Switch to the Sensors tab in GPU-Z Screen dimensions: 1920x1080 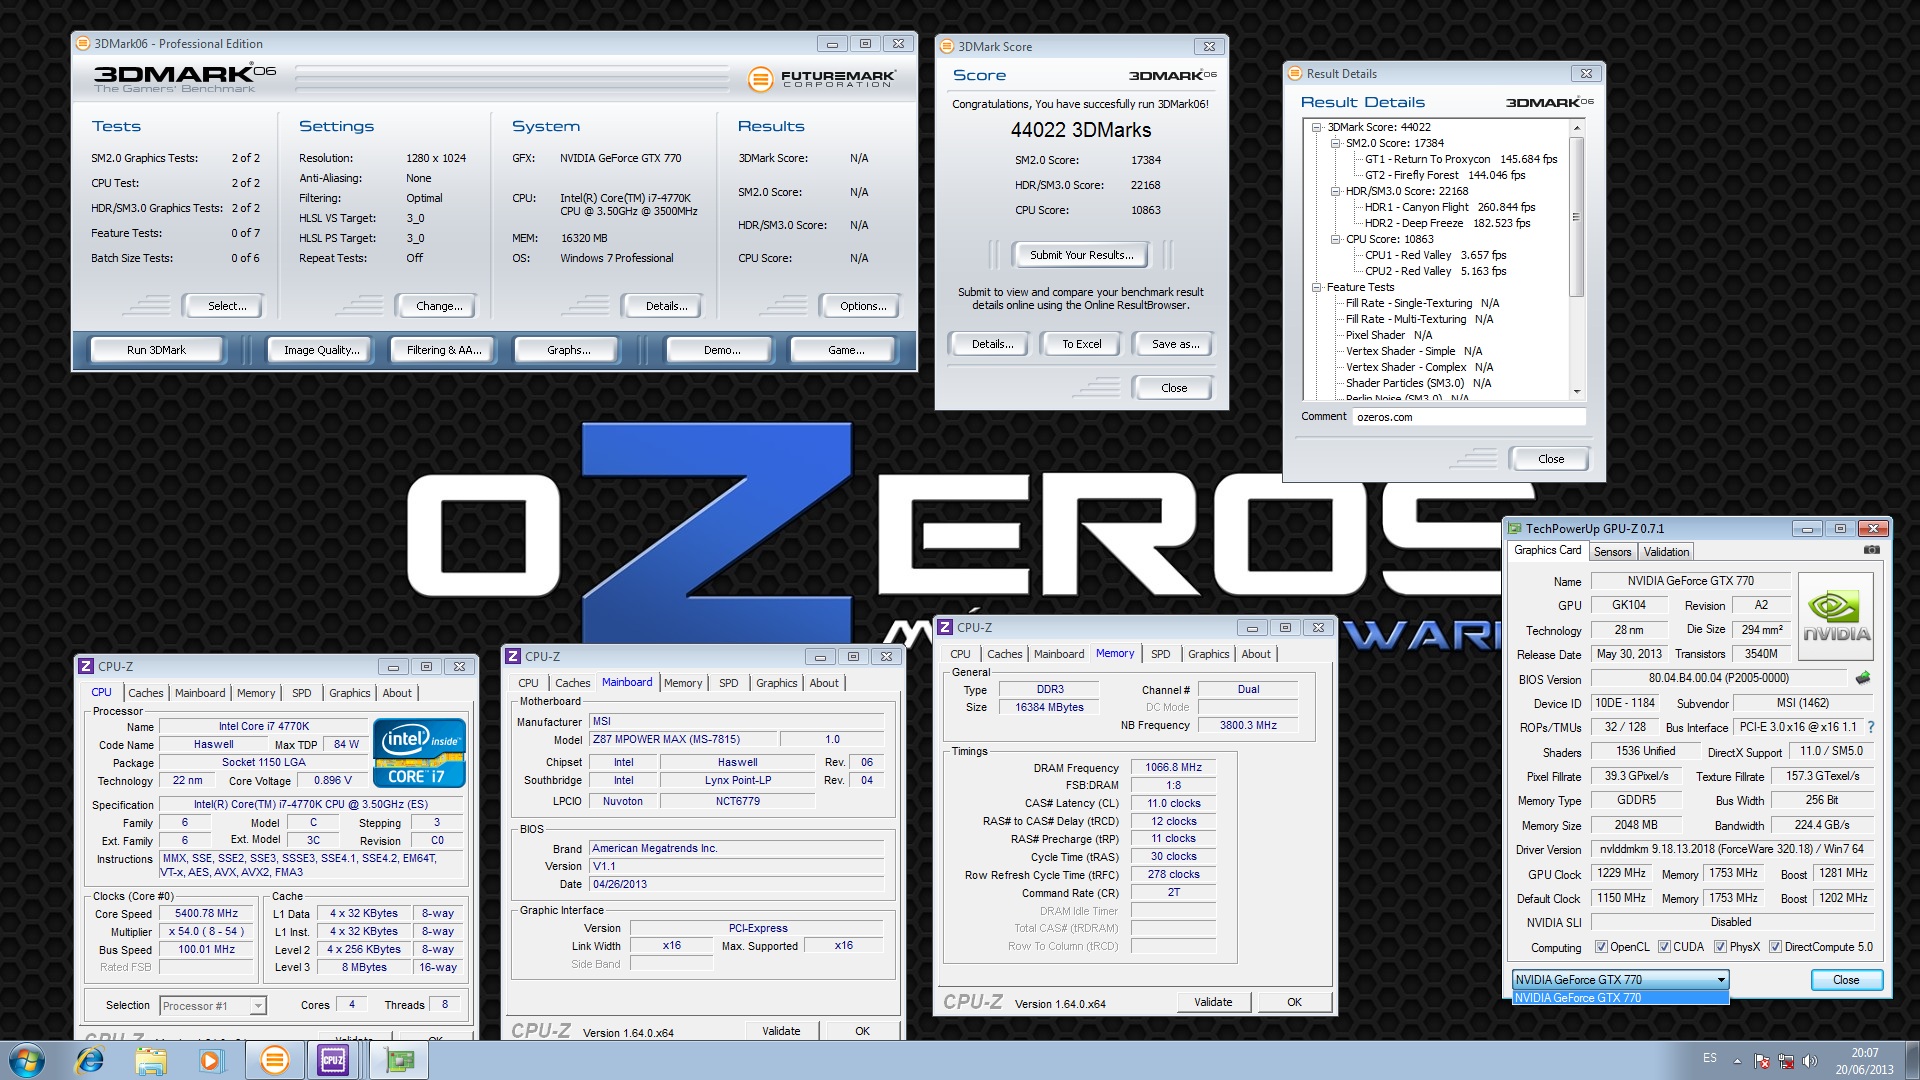click(1612, 552)
